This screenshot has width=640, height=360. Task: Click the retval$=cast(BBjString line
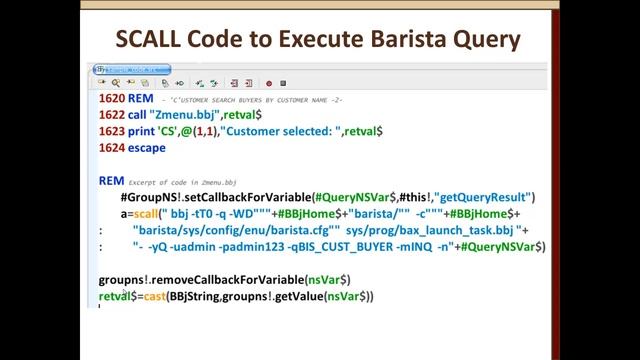(x=236, y=296)
